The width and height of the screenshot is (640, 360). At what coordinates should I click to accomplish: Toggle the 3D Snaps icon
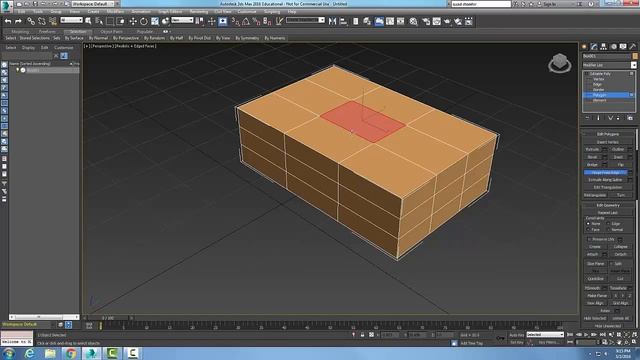[x=235, y=21]
